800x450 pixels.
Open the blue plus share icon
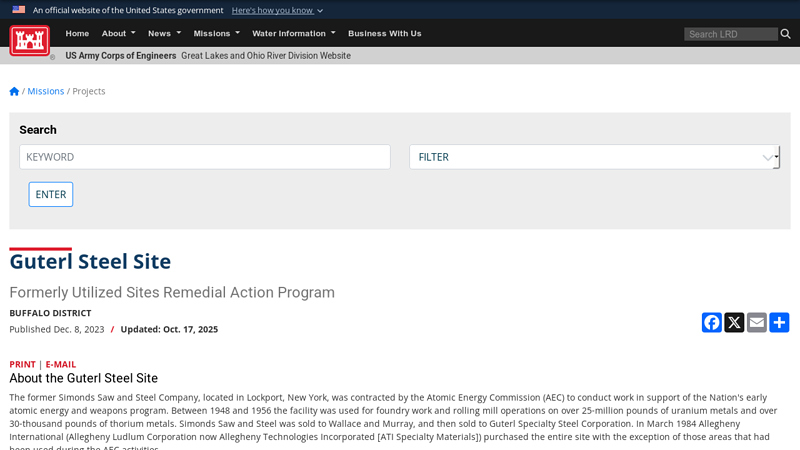(x=779, y=322)
